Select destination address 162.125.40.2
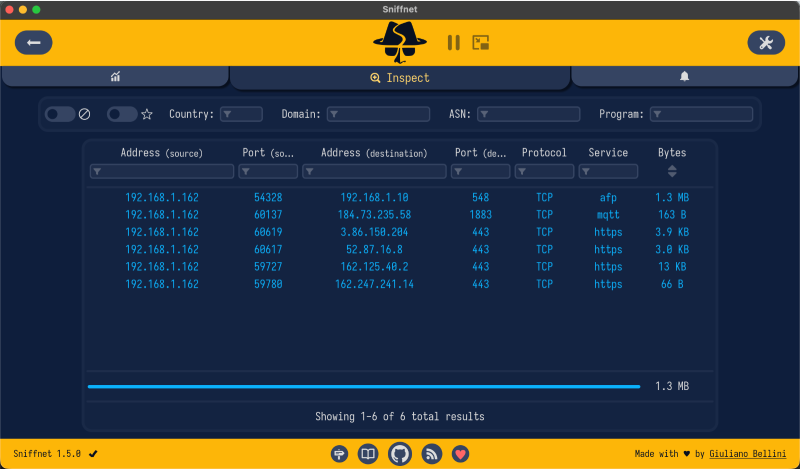 click(x=374, y=267)
